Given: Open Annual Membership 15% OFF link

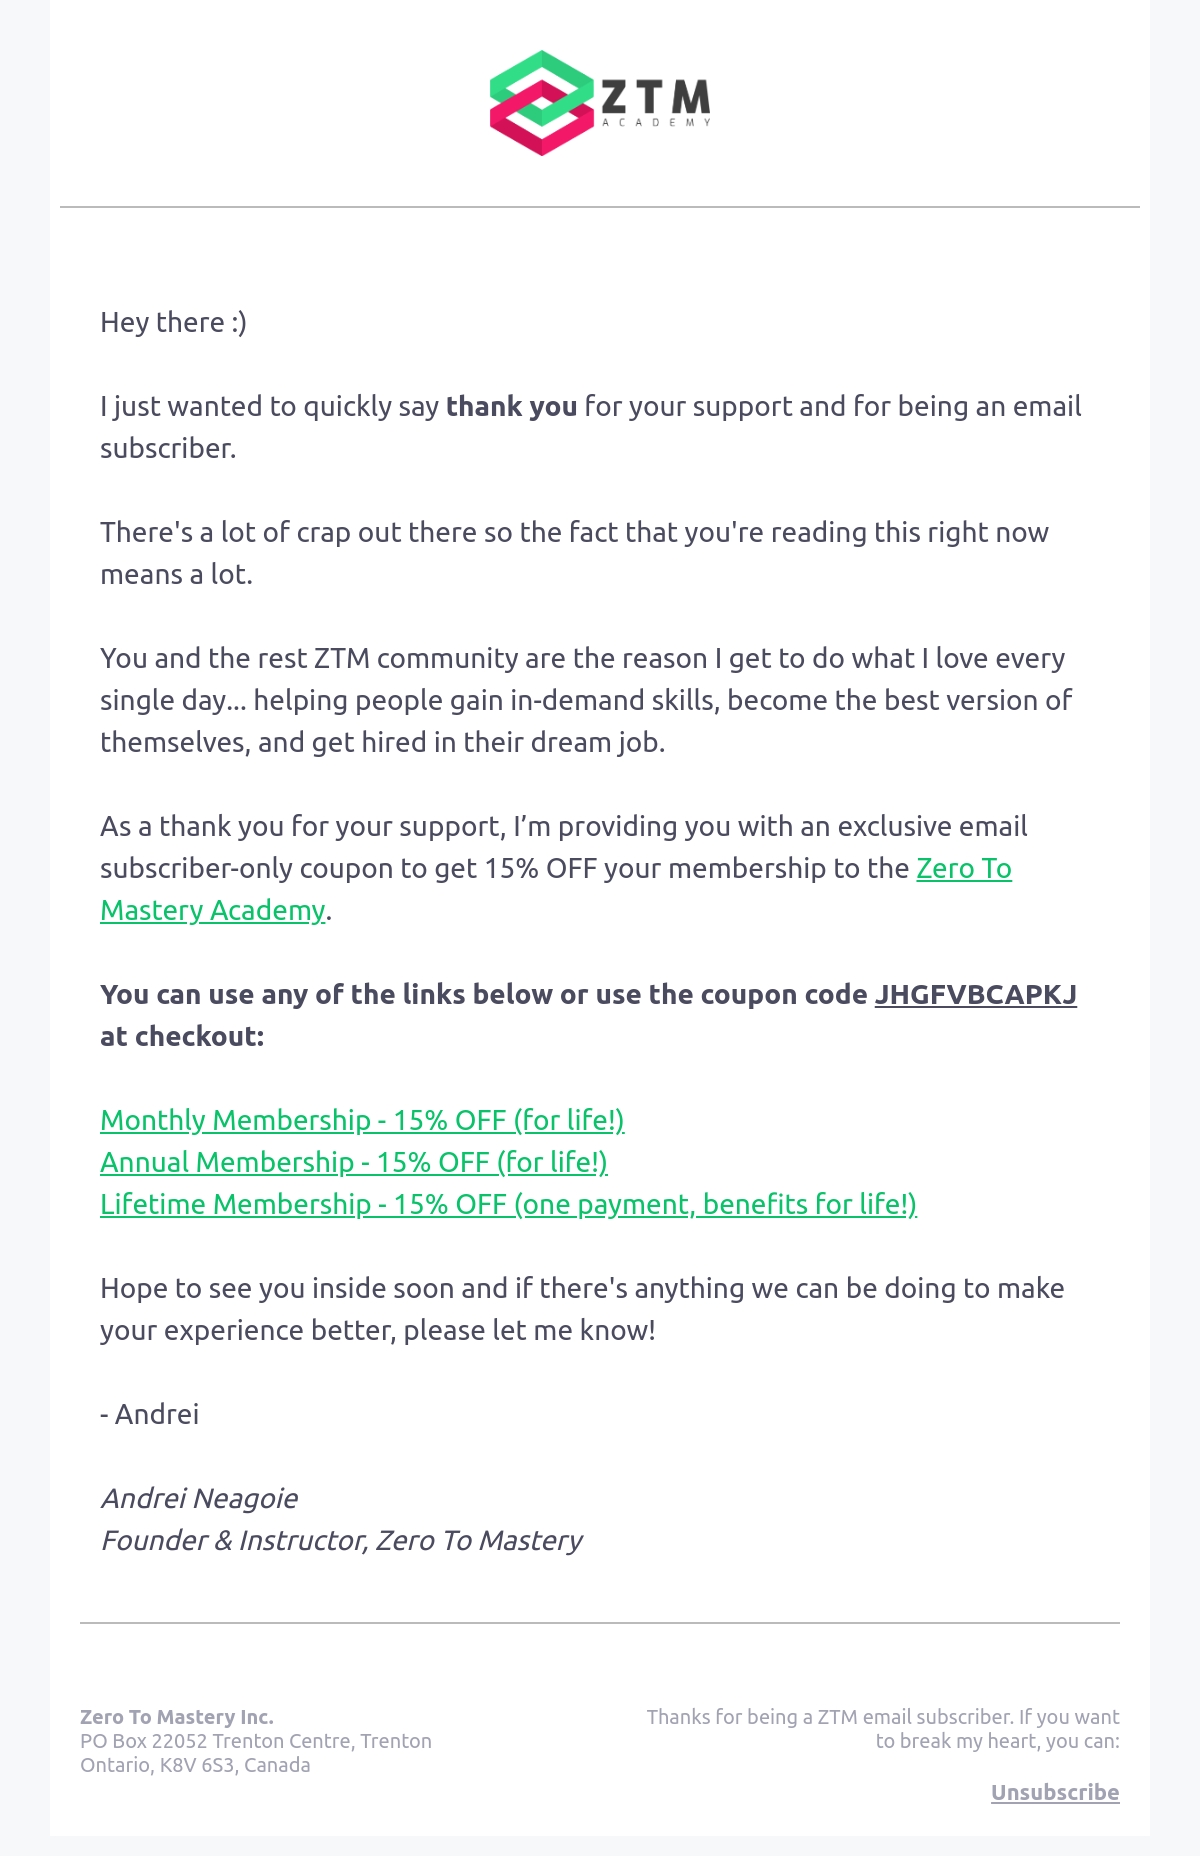Looking at the screenshot, I should pyautogui.click(x=354, y=1162).
